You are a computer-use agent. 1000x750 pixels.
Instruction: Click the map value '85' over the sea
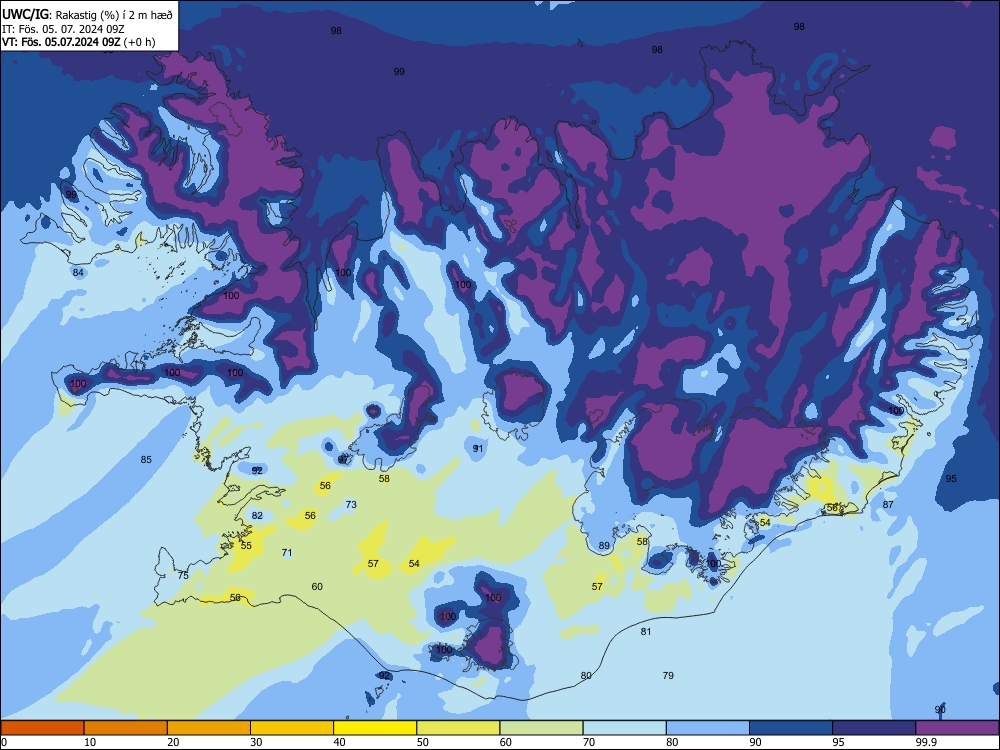[x=146, y=460]
